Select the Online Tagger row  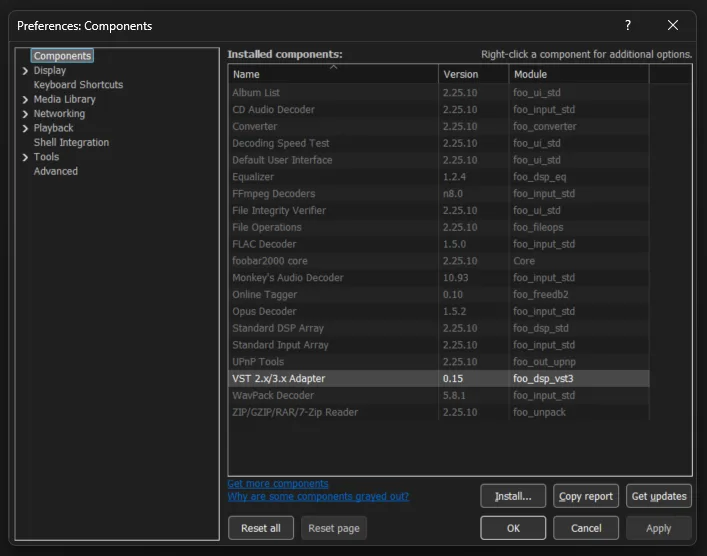(439, 294)
